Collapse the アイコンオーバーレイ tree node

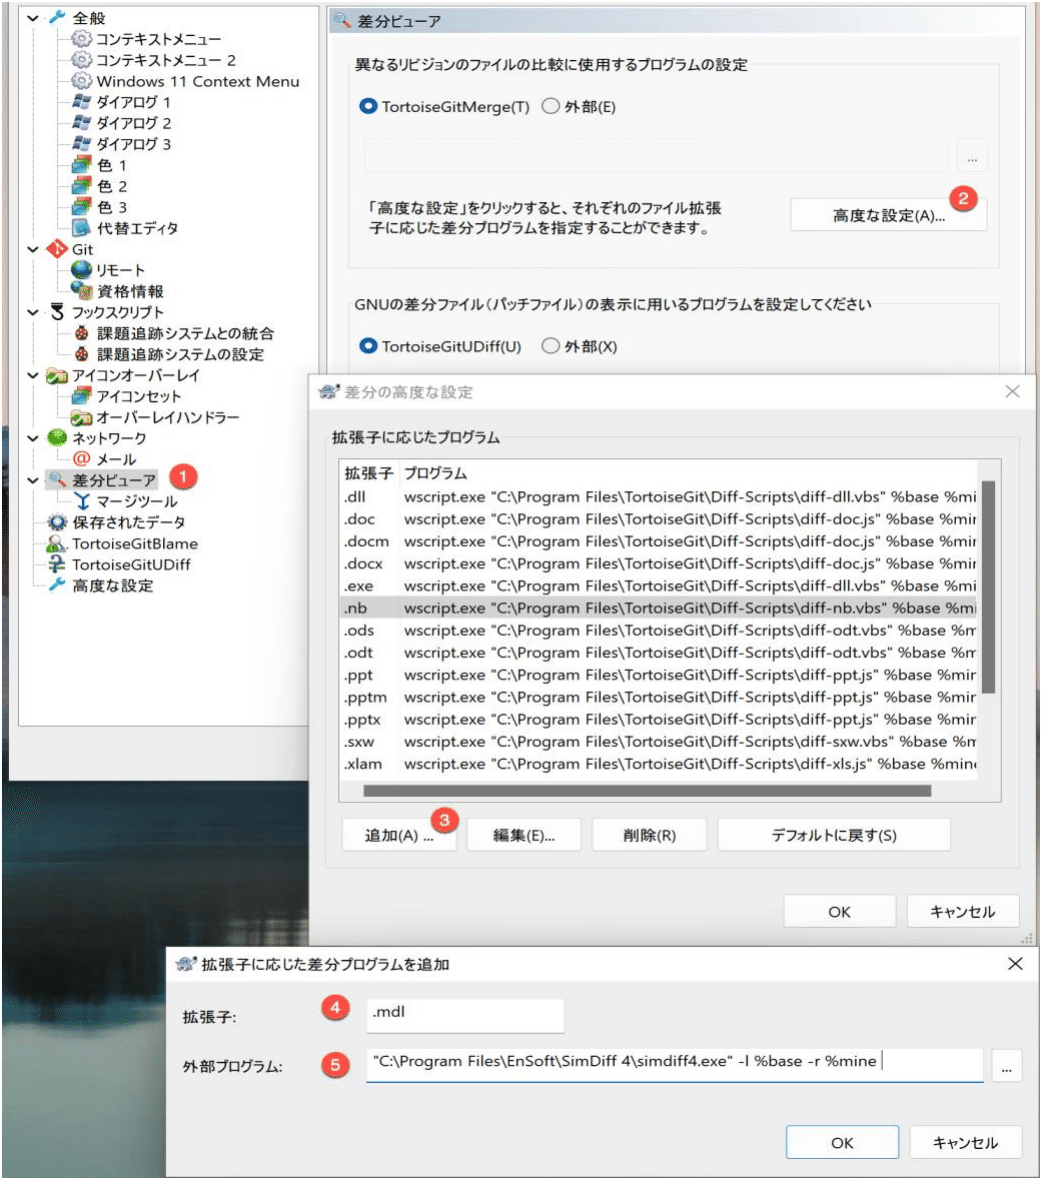tap(32, 375)
